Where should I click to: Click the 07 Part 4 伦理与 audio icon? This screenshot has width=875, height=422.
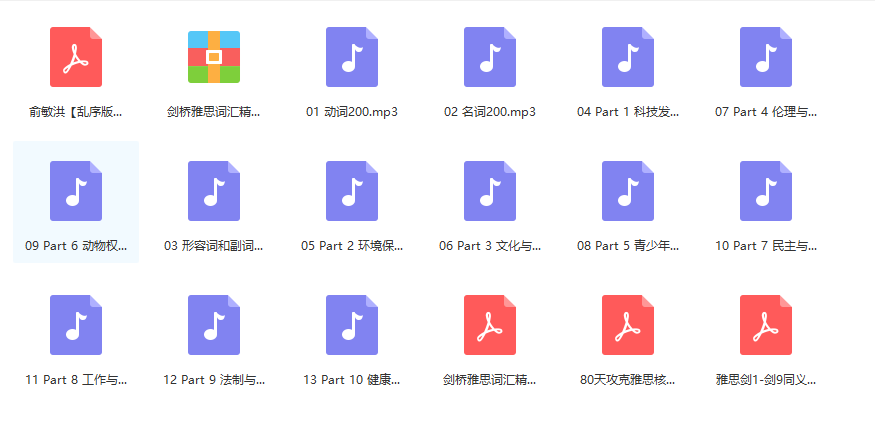(766, 57)
